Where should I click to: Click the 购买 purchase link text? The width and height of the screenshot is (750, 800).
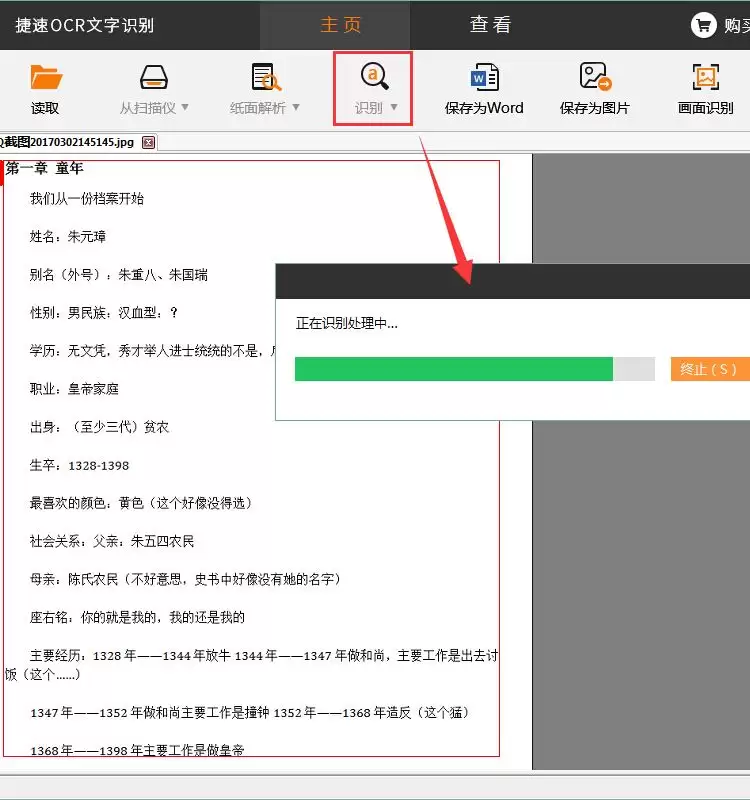[x=737, y=26]
